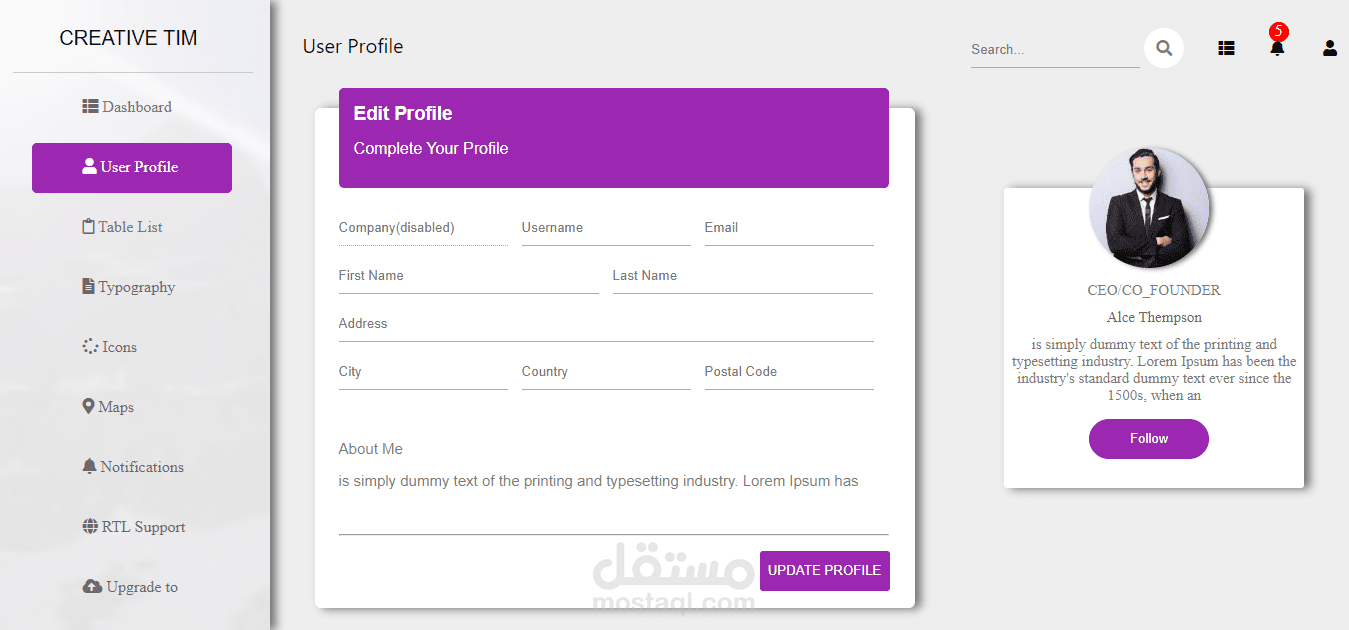Go to Table List page
This screenshot has width=1349, height=630.
(122, 227)
